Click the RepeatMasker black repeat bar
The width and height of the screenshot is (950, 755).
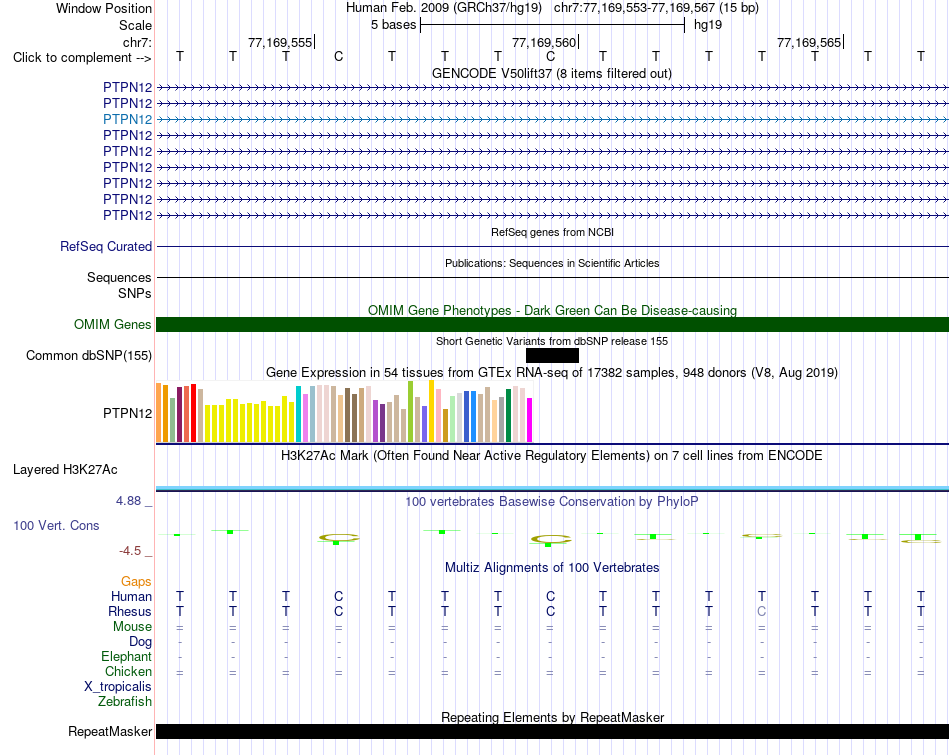[x=552, y=731]
